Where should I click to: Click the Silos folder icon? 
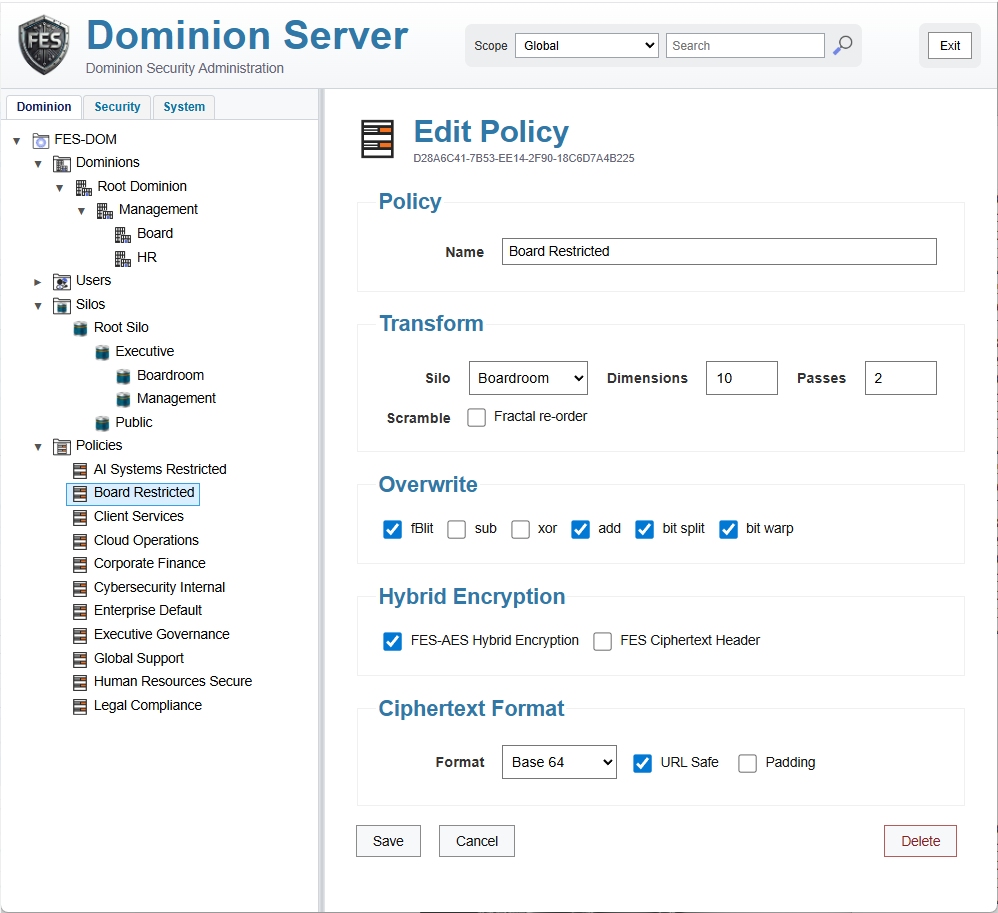(x=62, y=305)
